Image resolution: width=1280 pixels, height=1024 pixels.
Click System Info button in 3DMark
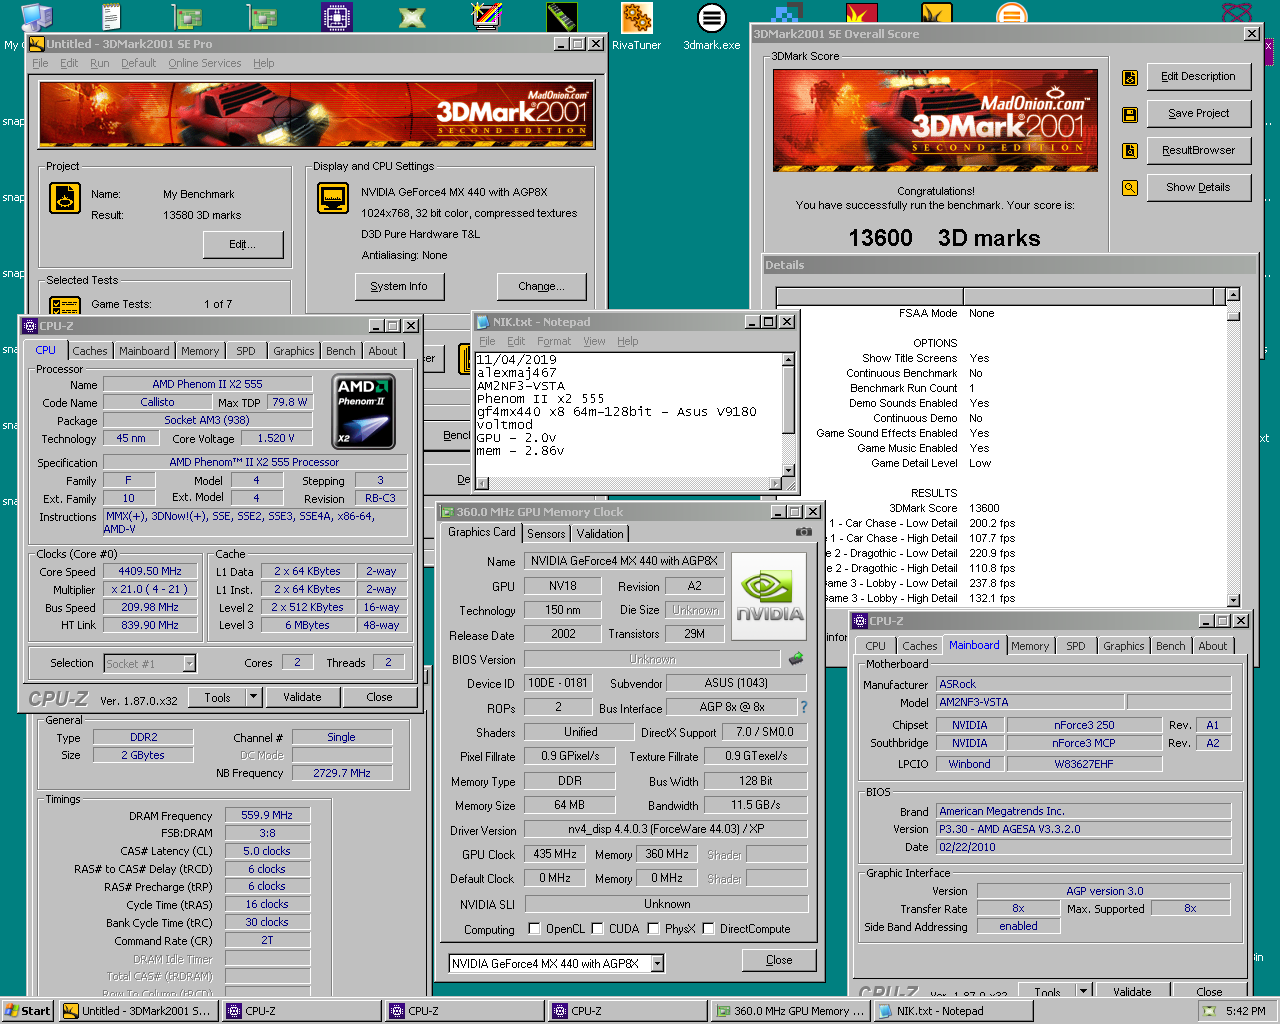[399, 287]
